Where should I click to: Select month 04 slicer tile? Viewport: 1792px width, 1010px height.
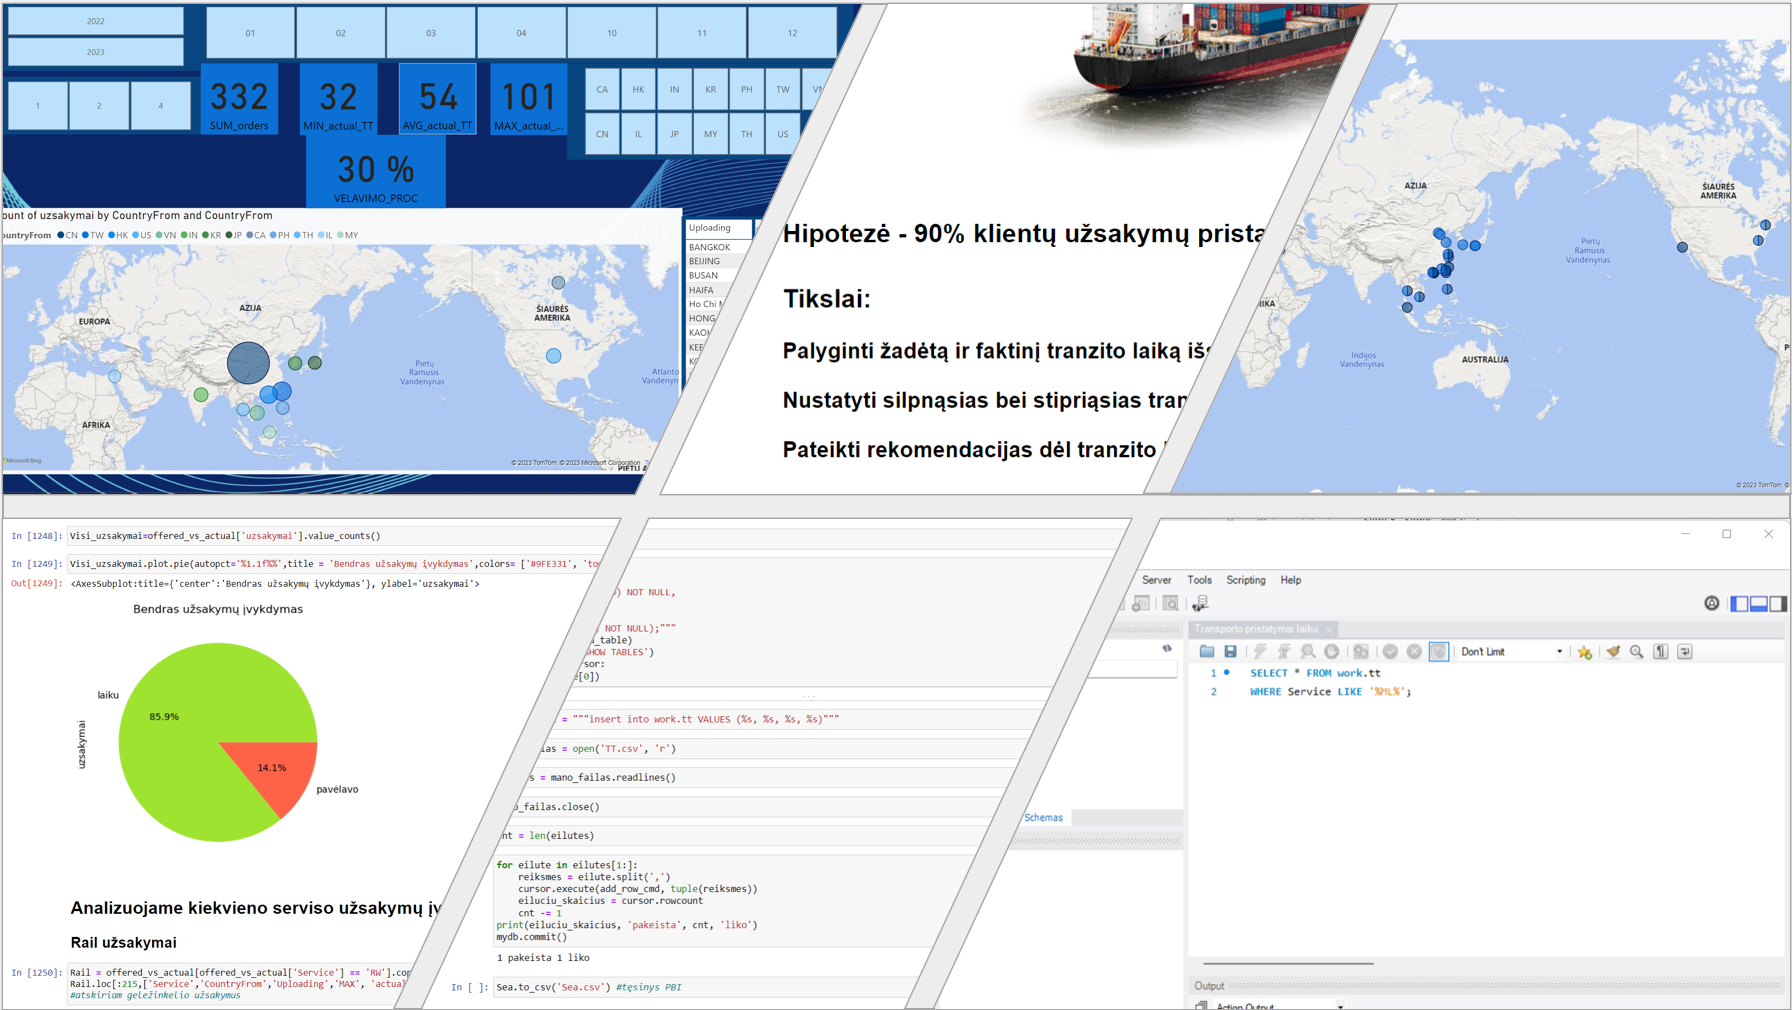click(x=521, y=33)
